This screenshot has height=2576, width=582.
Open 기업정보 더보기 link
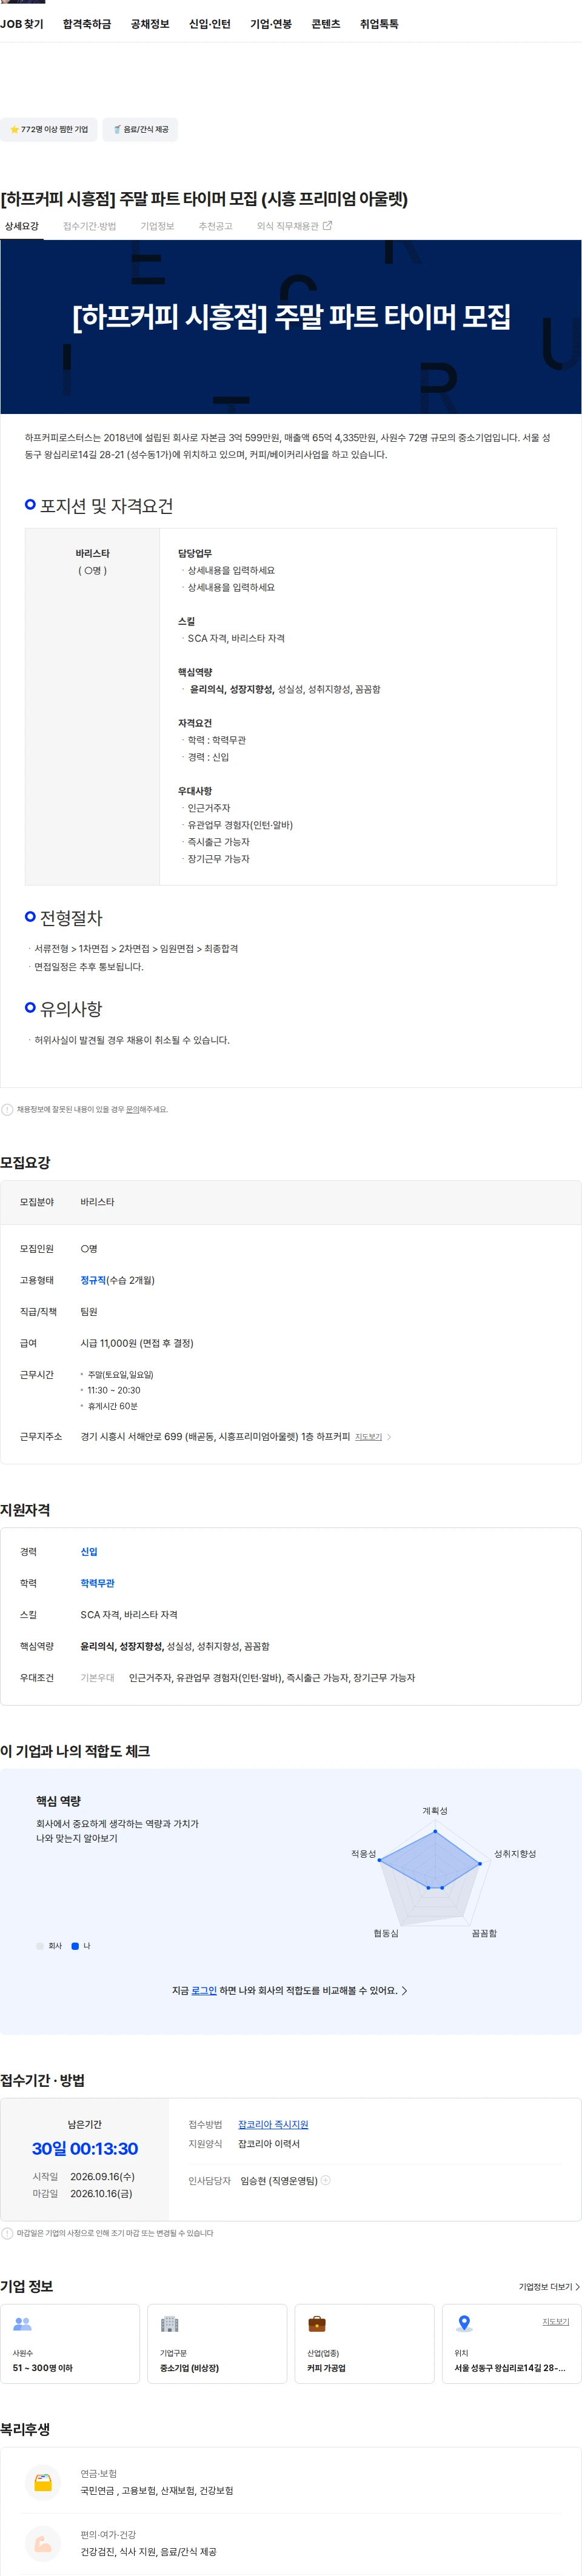click(x=549, y=2287)
